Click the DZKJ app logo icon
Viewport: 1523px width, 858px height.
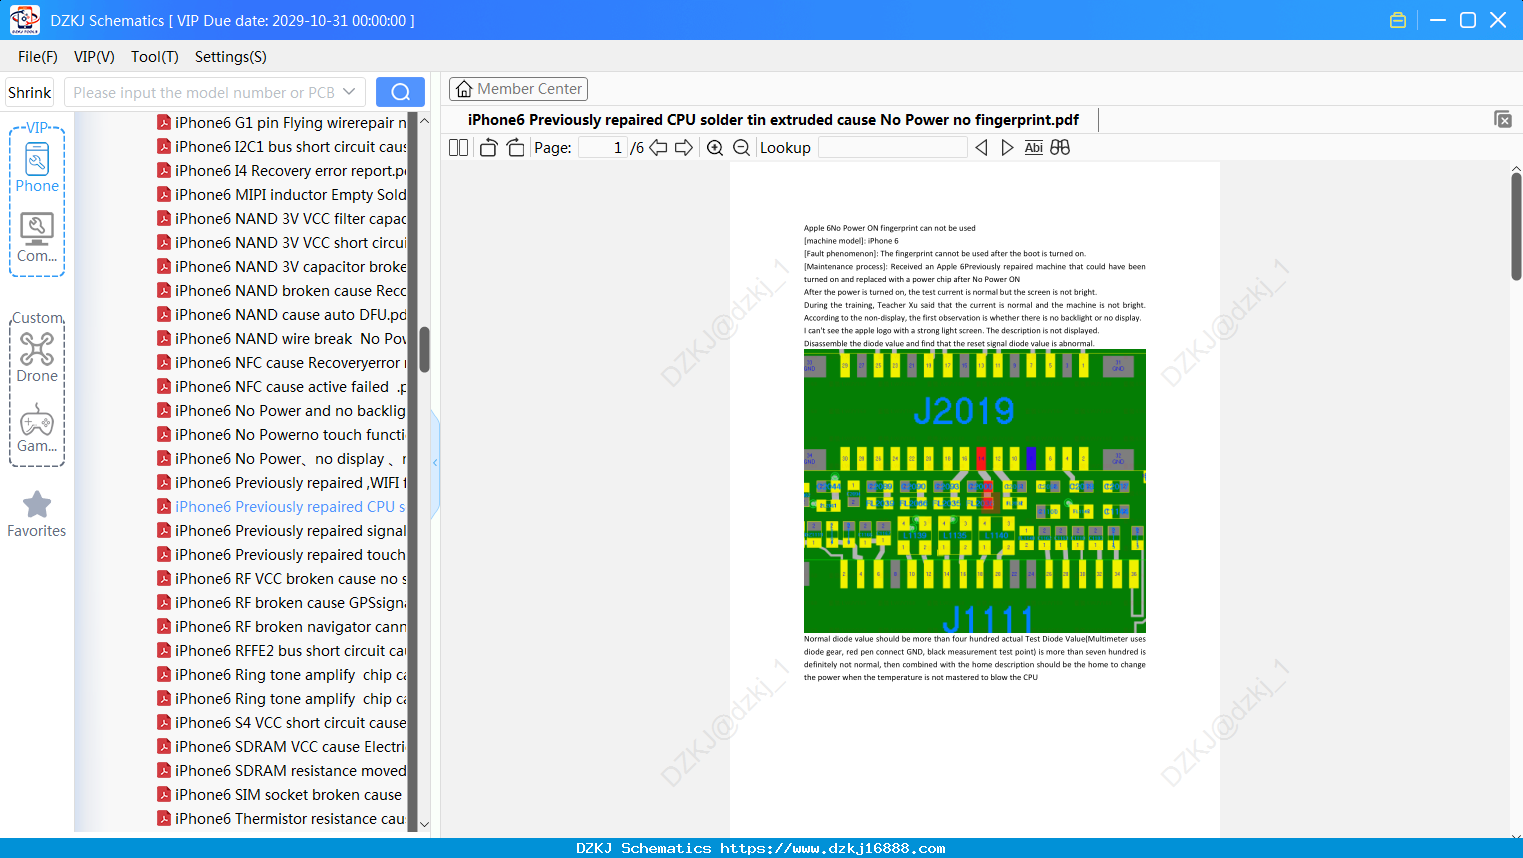24,20
